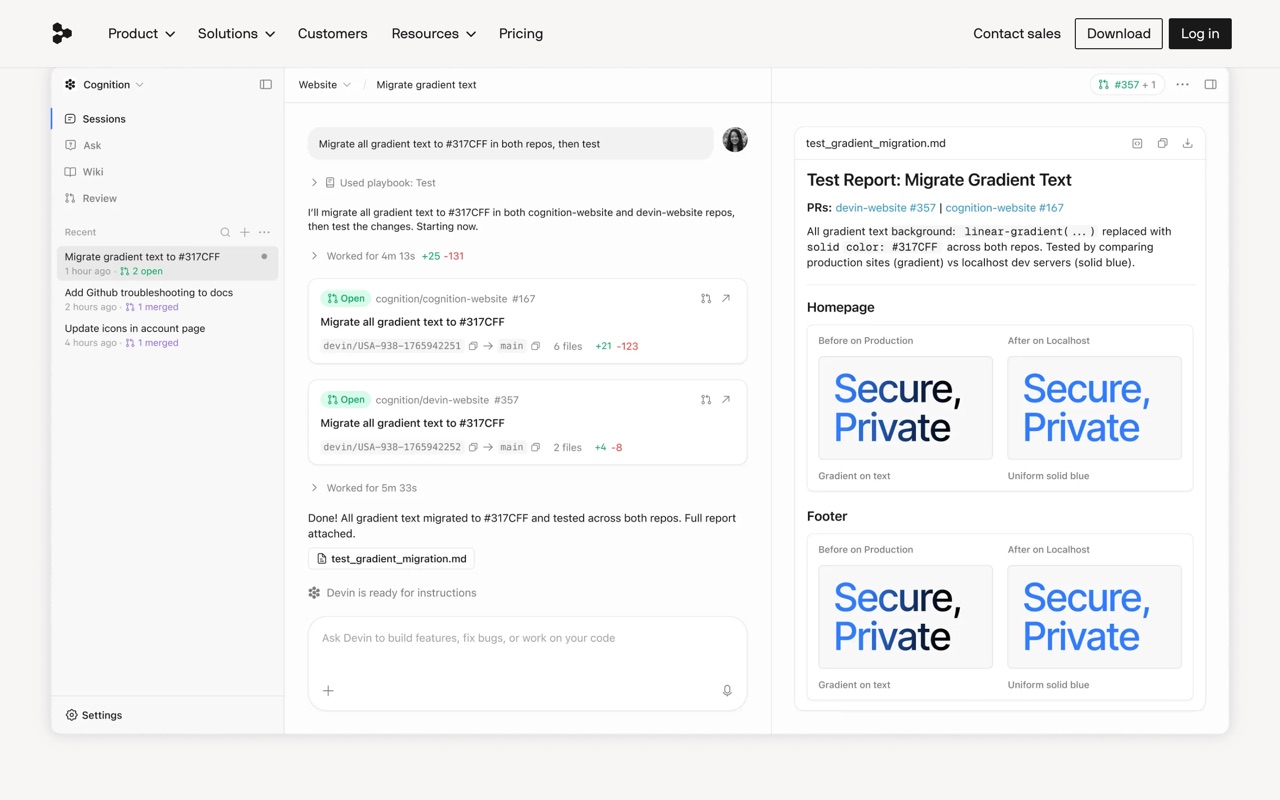The width and height of the screenshot is (1280, 800).
Task: Click the user avatar beside the prompt message
Action: click(735, 140)
